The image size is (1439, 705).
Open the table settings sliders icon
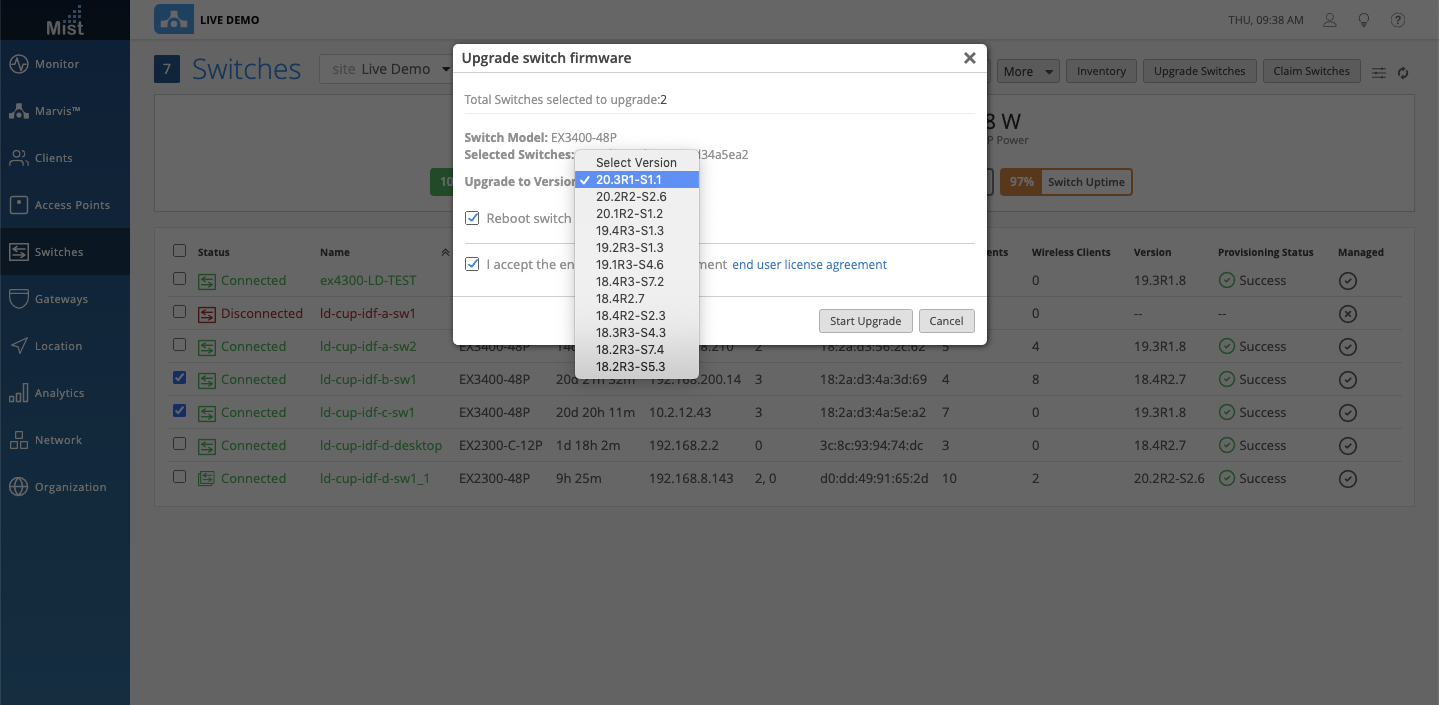click(1379, 72)
